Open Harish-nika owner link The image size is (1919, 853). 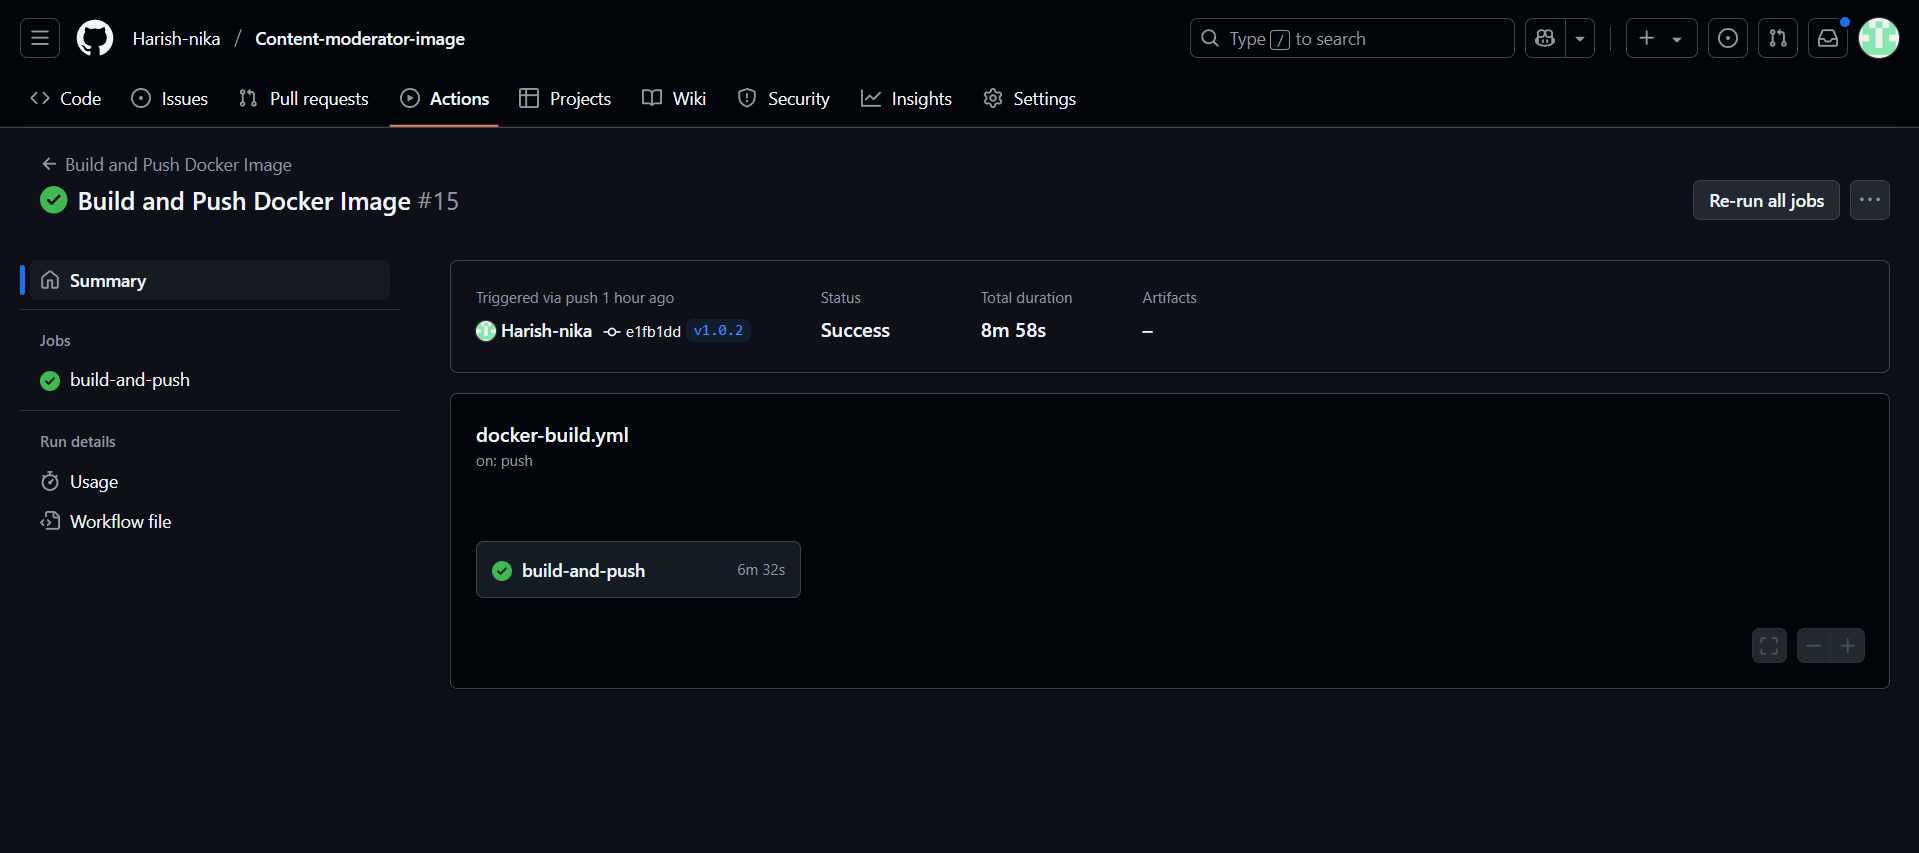[176, 39]
